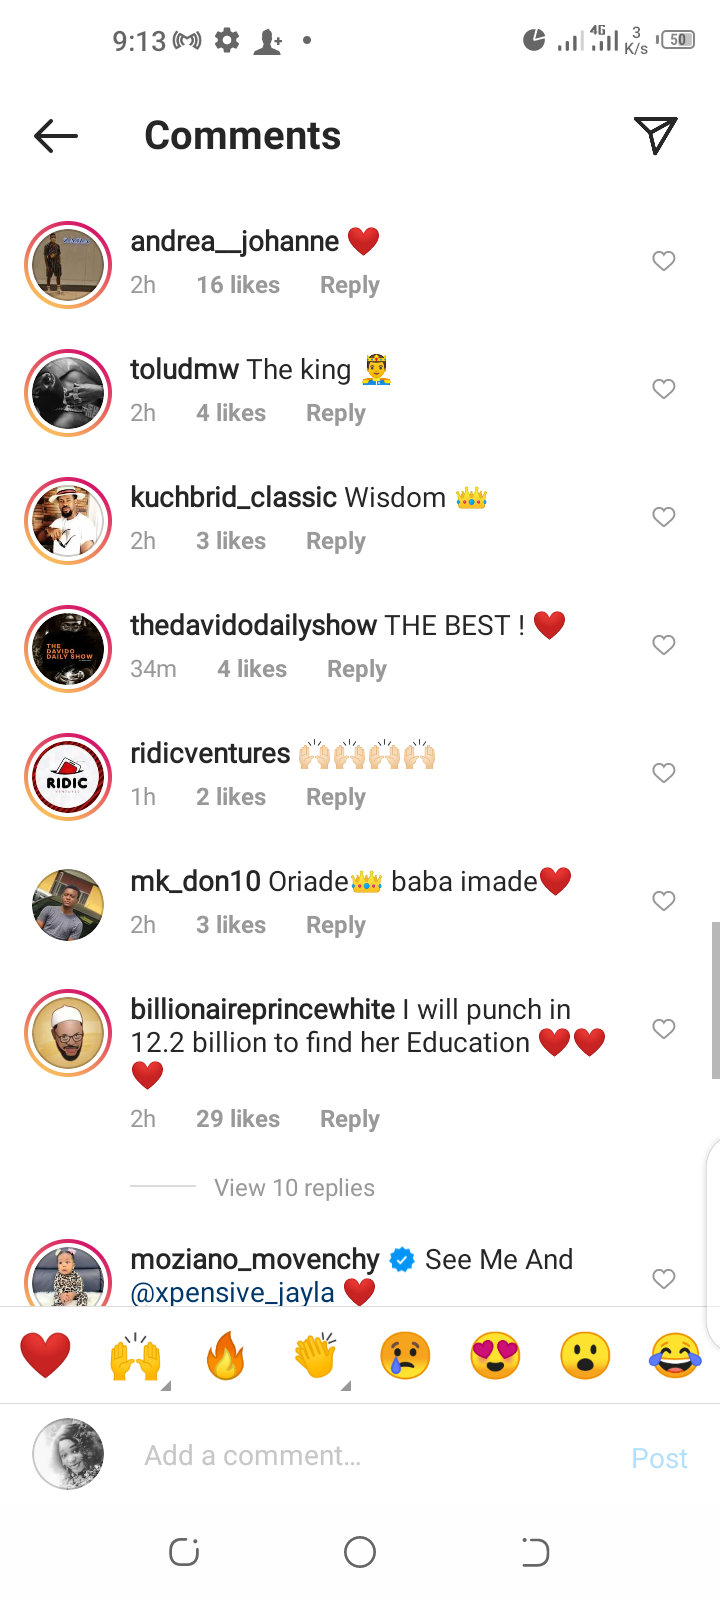Insert the surprised face quick emoji

585,1356
